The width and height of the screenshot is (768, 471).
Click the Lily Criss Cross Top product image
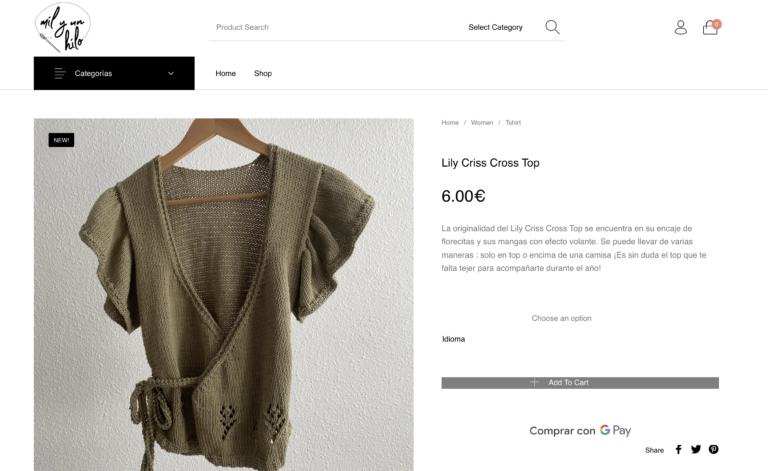tap(223, 295)
